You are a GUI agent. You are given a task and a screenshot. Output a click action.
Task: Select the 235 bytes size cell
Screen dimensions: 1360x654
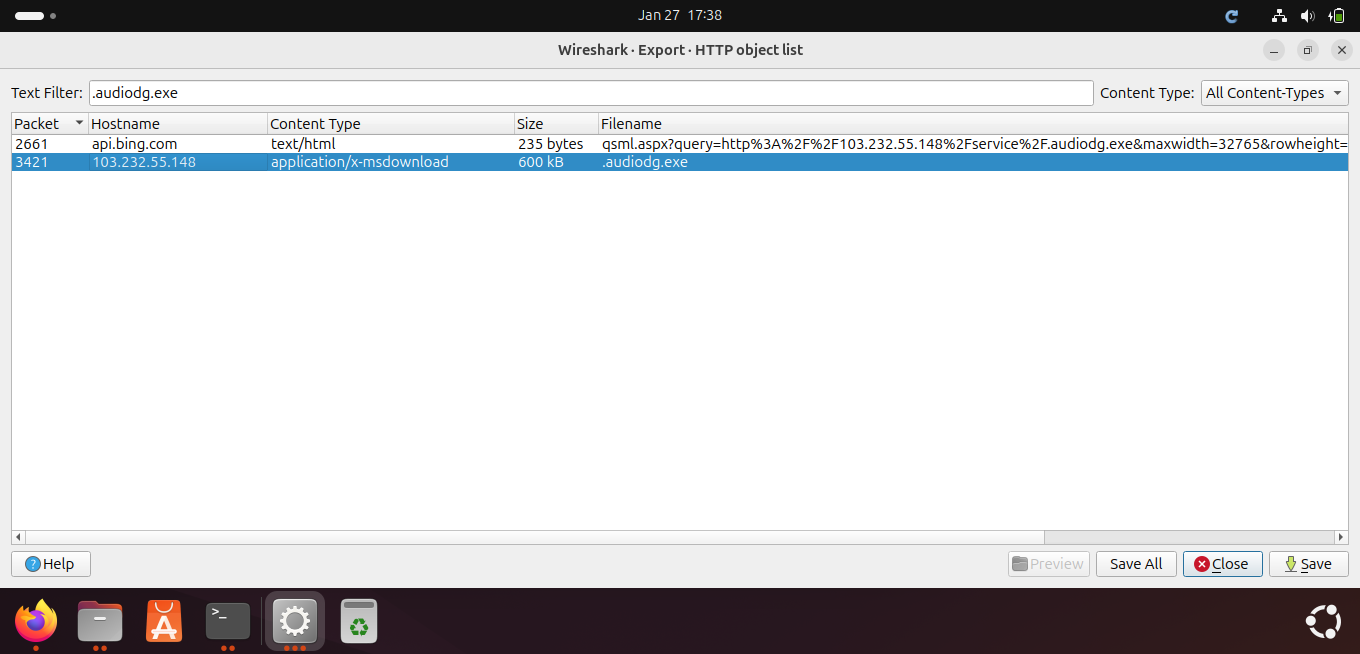coord(556,144)
